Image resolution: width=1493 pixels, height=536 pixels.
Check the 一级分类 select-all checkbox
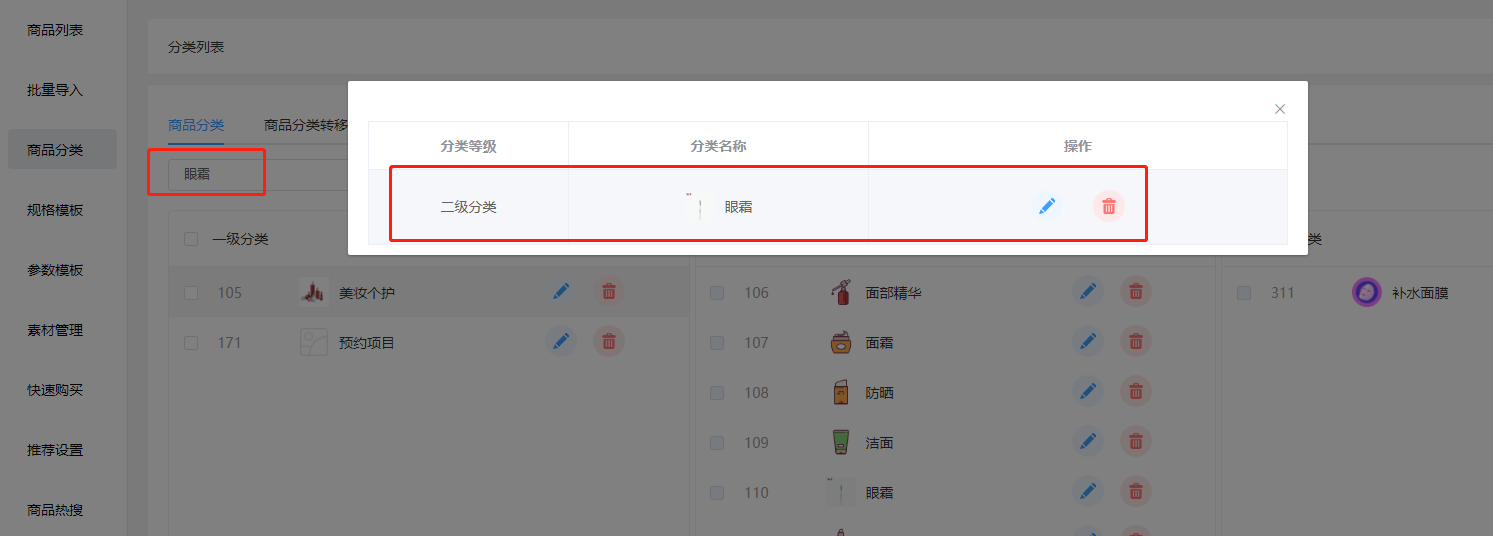[191, 239]
